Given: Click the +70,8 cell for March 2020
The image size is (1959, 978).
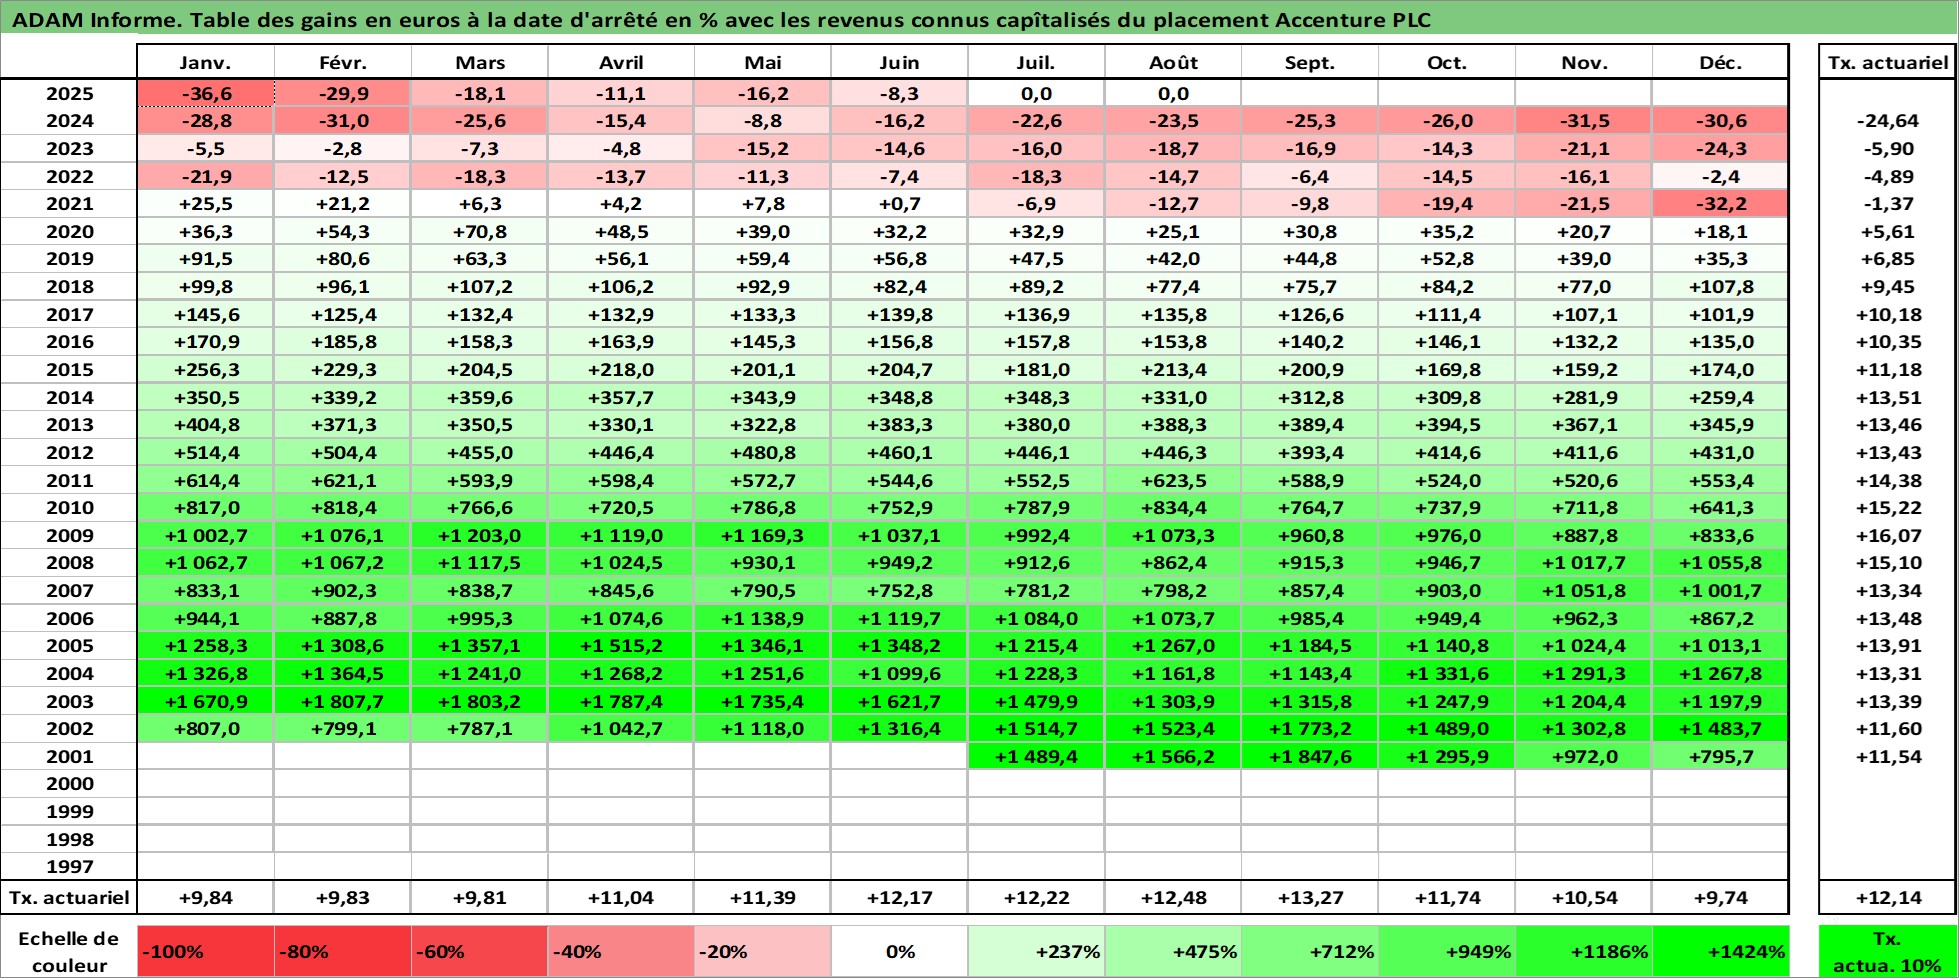Looking at the screenshot, I should click(479, 231).
